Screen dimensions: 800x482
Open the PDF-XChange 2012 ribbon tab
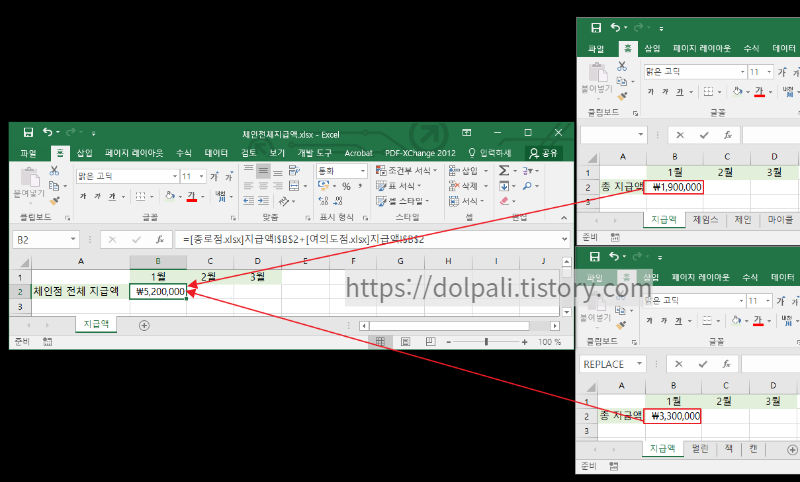click(420, 153)
